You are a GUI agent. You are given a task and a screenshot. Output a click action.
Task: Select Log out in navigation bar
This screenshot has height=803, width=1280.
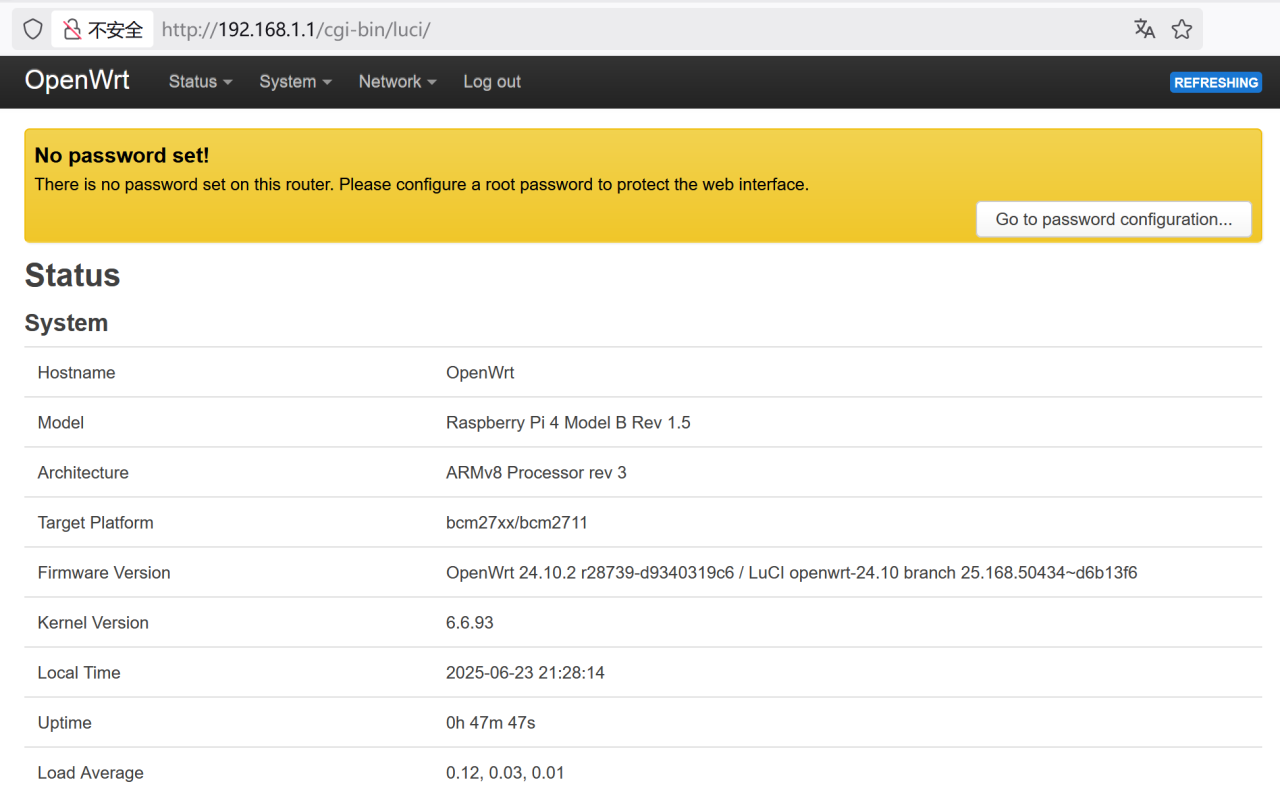[492, 82]
